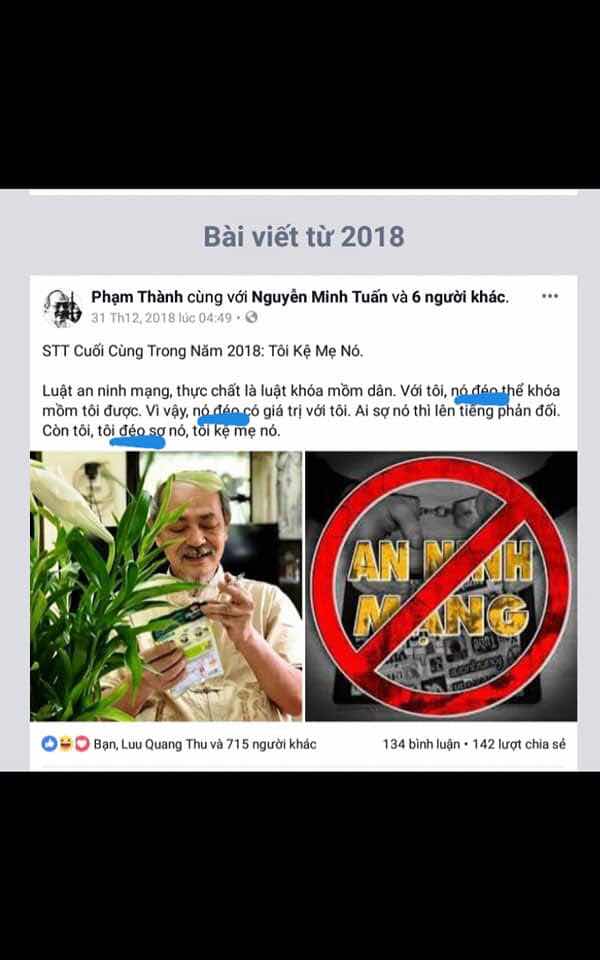
Task: Click the Haha laughing reaction icon
Action: pyautogui.click(x=66, y=743)
